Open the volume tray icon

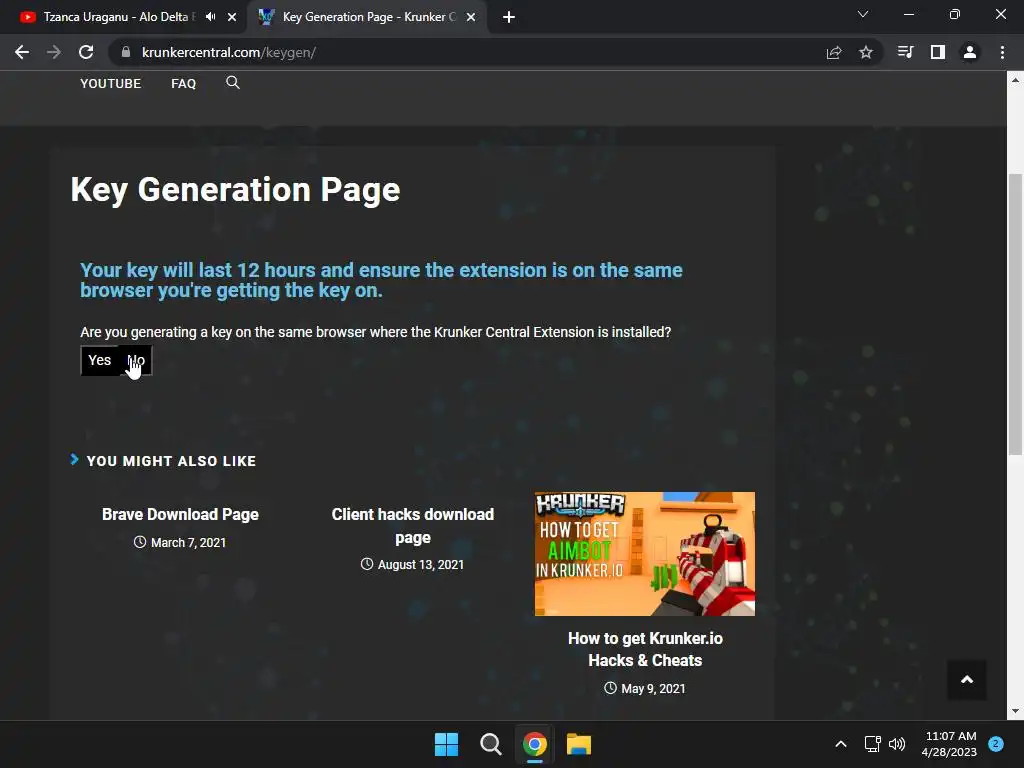coord(897,744)
